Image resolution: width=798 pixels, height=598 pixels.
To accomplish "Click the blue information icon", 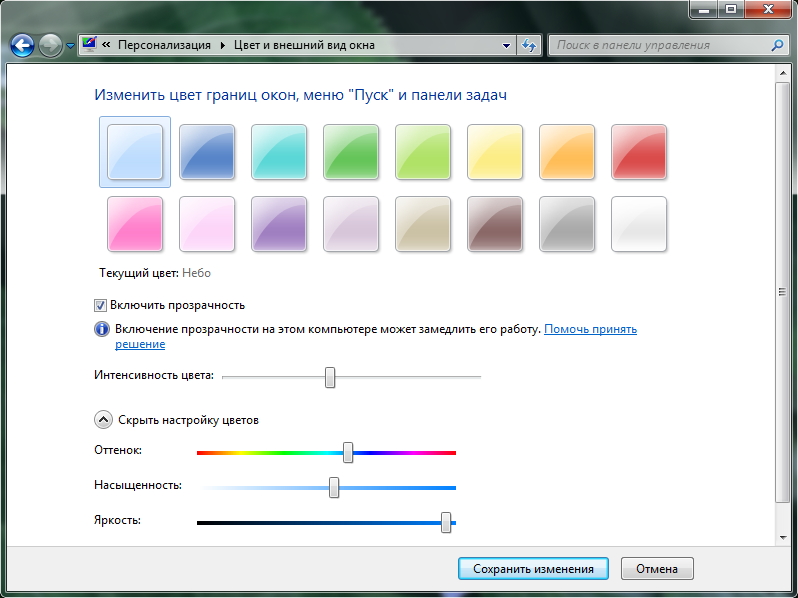I will click(x=102, y=329).
